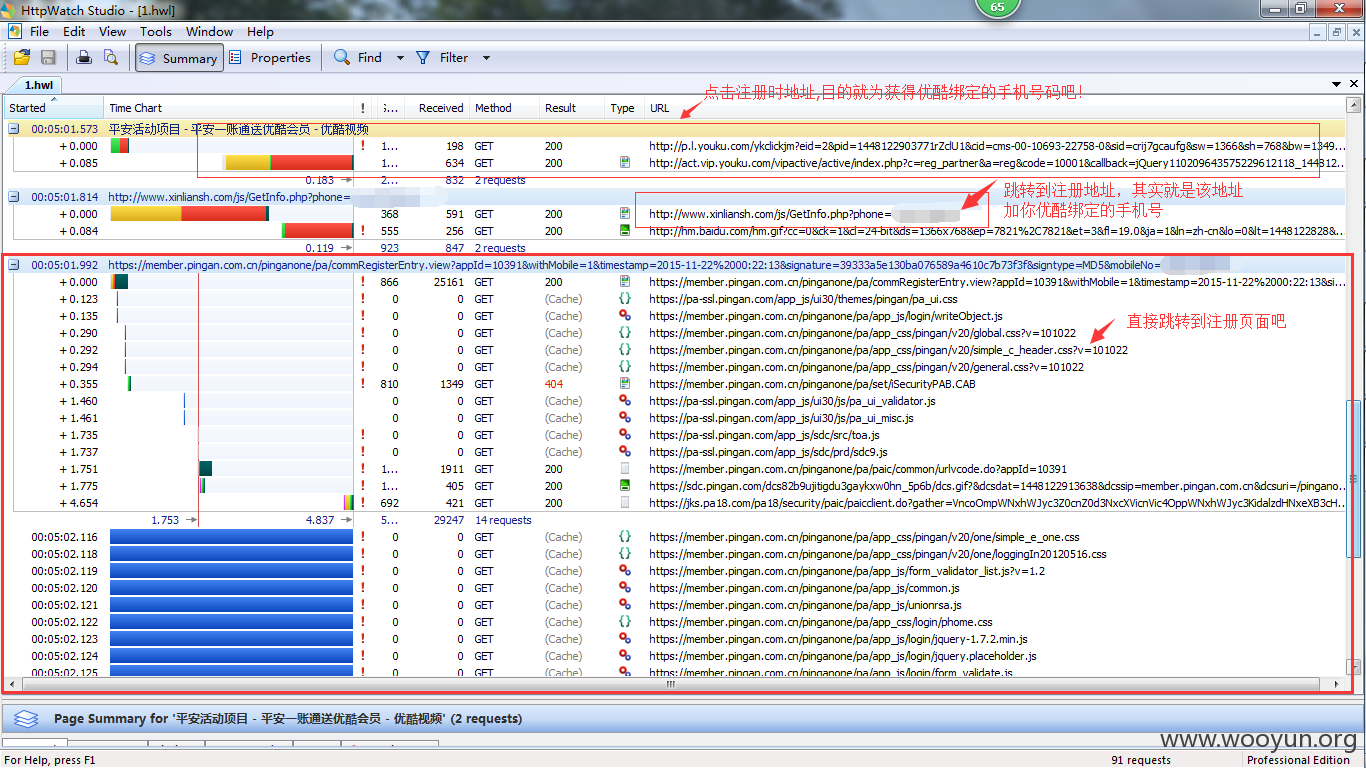Click the '14 requests' group summary
This screenshot has width=1366, height=768.
[503, 520]
